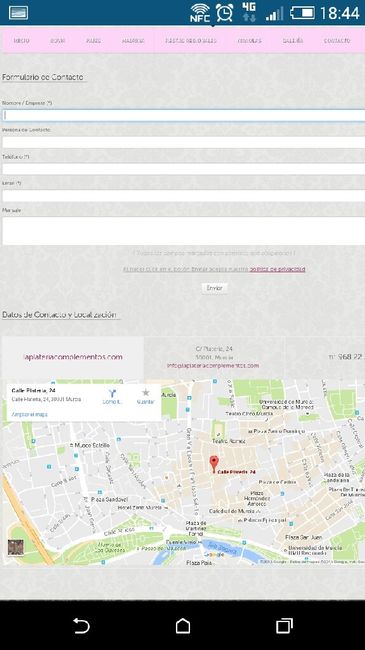Tap the 4G data indicator
The width and height of the screenshot is (365, 650).
click(x=249, y=12)
